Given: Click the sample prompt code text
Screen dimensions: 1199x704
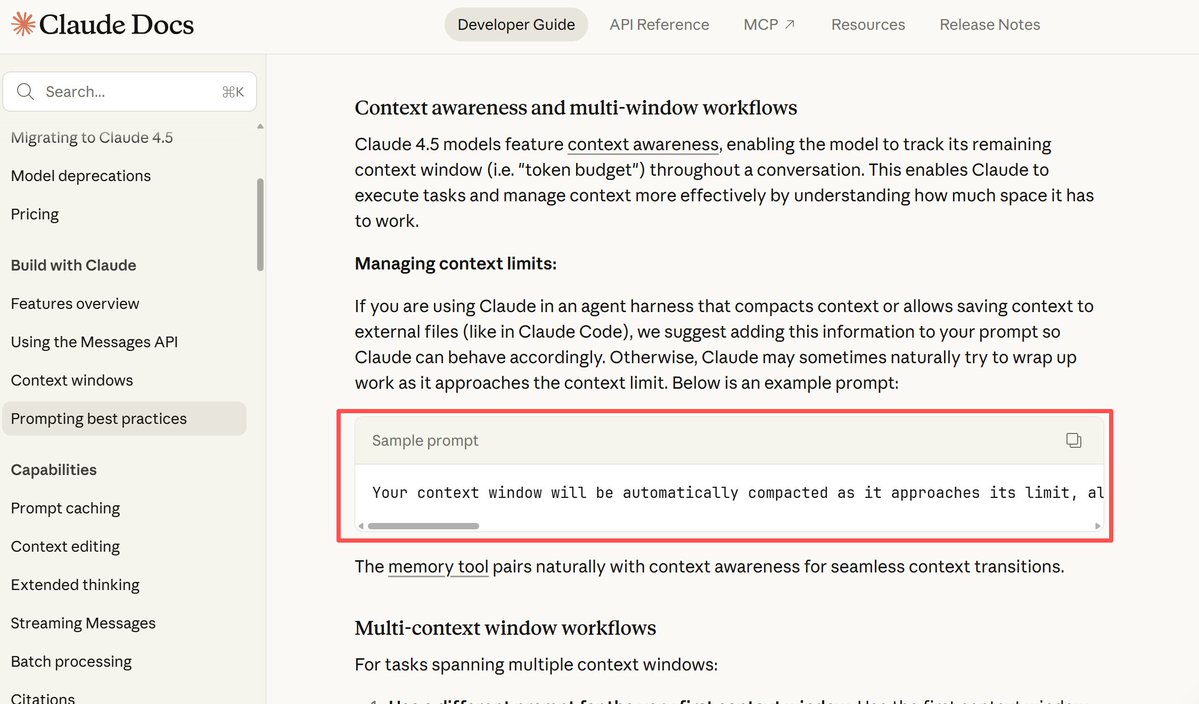Looking at the screenshot, I should (x=738, y=493).
